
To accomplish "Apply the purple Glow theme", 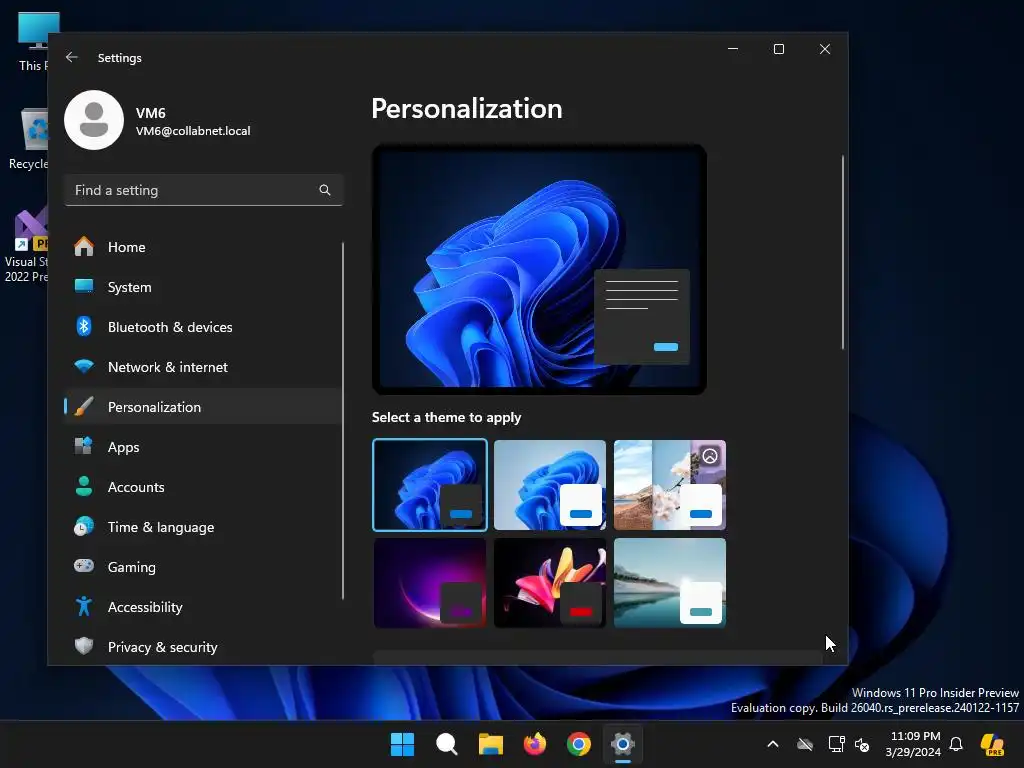I will tap(430, 583).
